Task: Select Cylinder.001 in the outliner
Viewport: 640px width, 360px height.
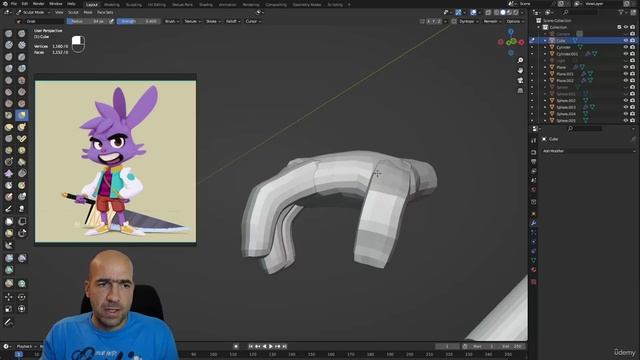Action: click(567, 54)
